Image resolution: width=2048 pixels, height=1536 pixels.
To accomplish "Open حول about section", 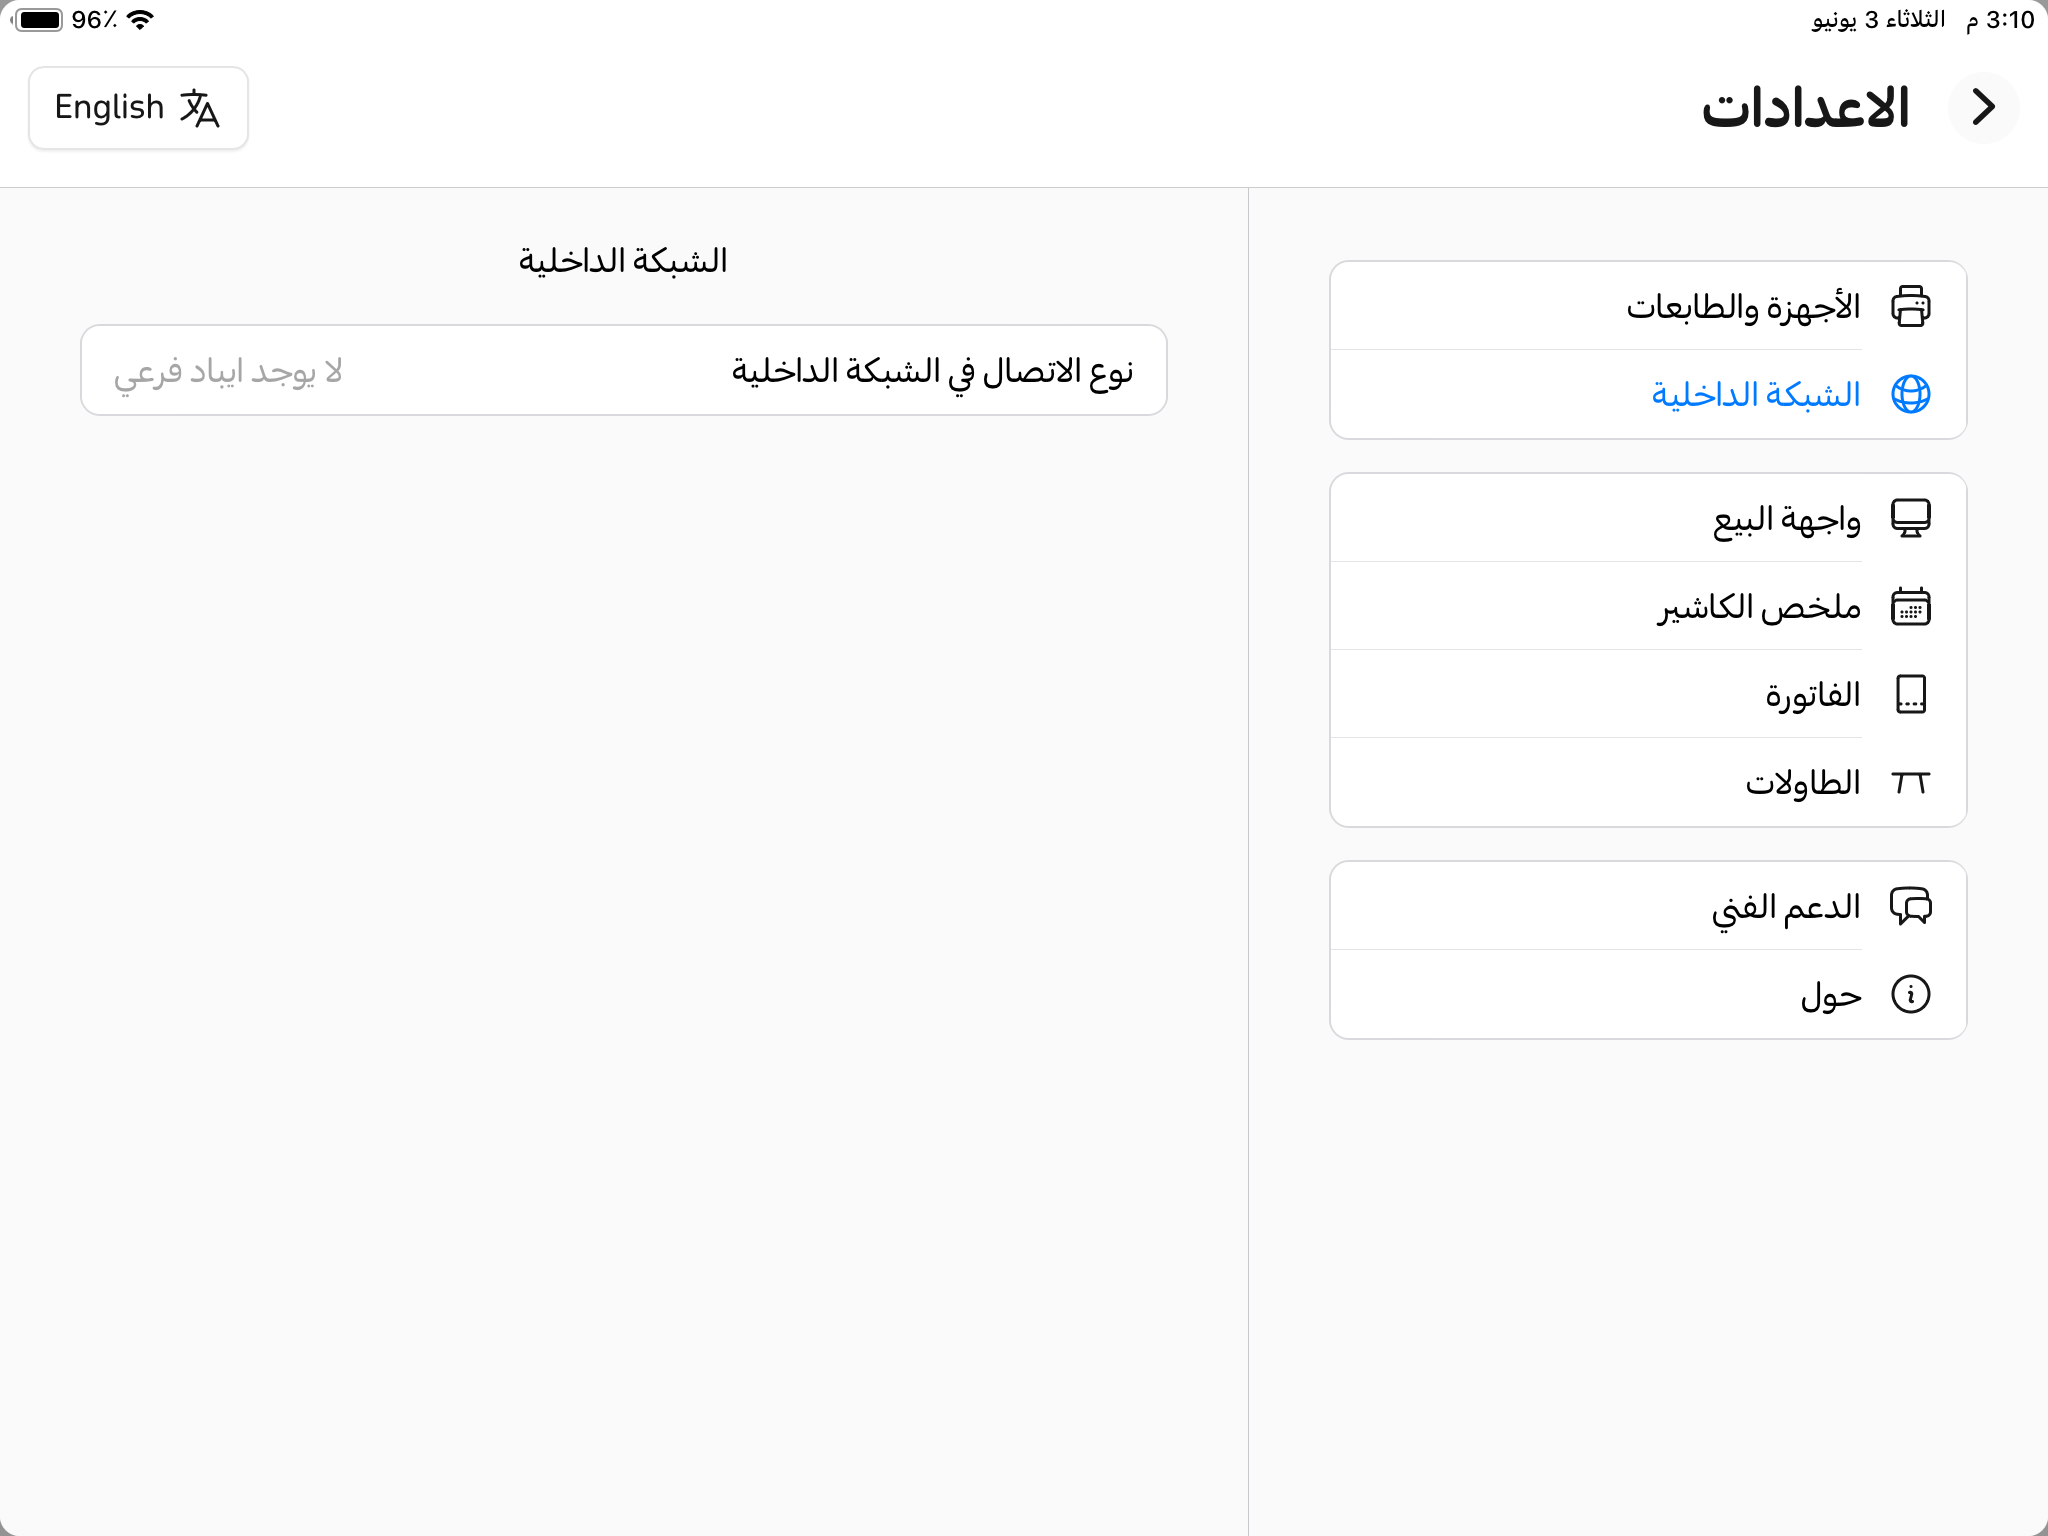I will coord(1648,994).
